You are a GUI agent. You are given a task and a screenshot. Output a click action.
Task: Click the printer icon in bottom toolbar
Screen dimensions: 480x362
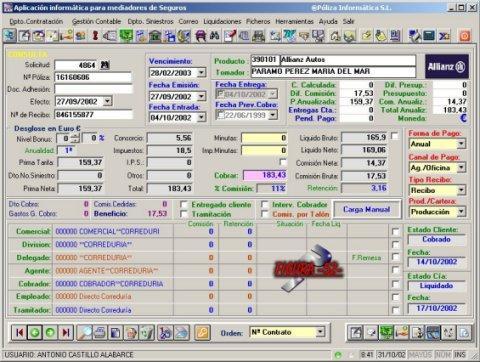(x=99, y=332)
